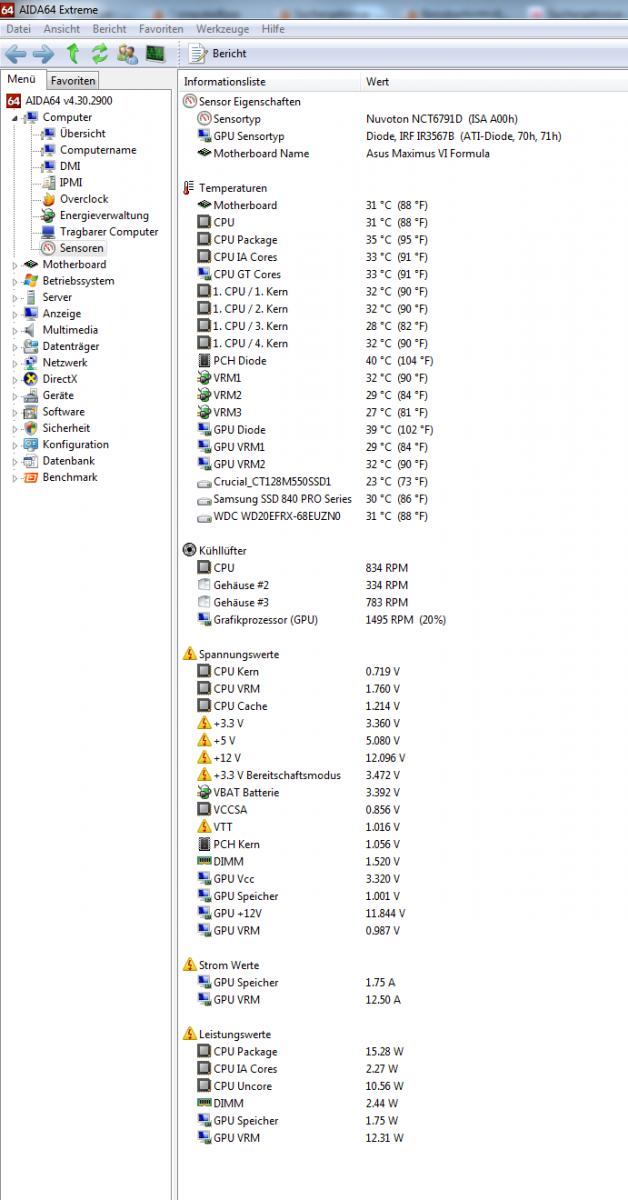Select Übersicht in the tree
628x1200 pixels.
(x=82, y=134)
